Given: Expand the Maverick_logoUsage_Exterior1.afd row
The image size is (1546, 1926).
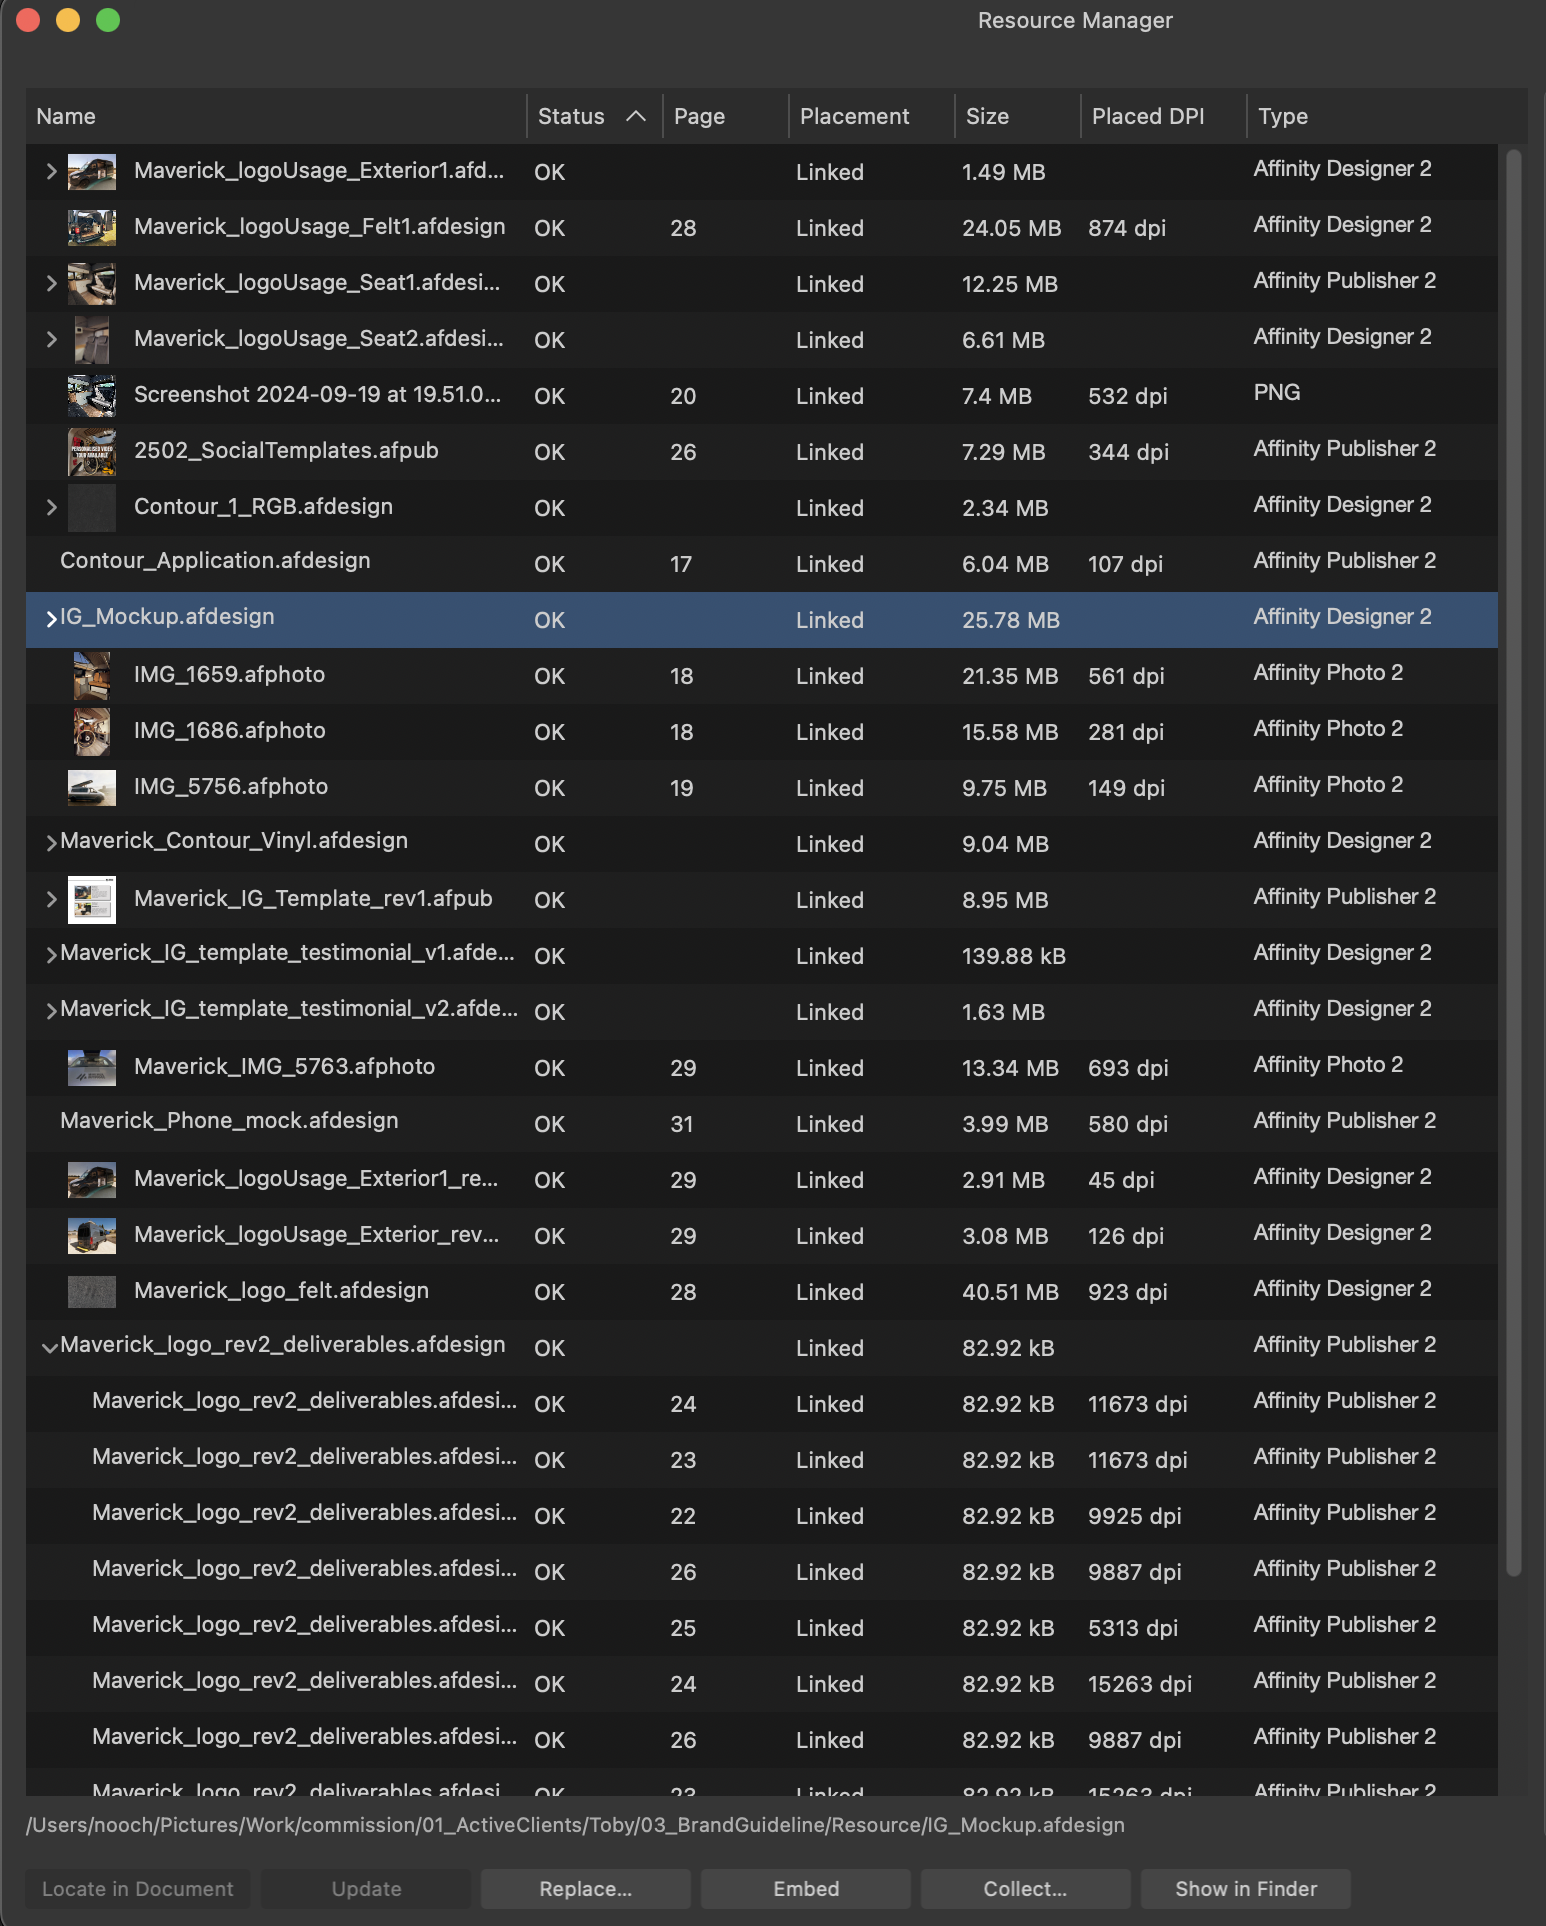Looking at the screenshot, I should (51, 171).
